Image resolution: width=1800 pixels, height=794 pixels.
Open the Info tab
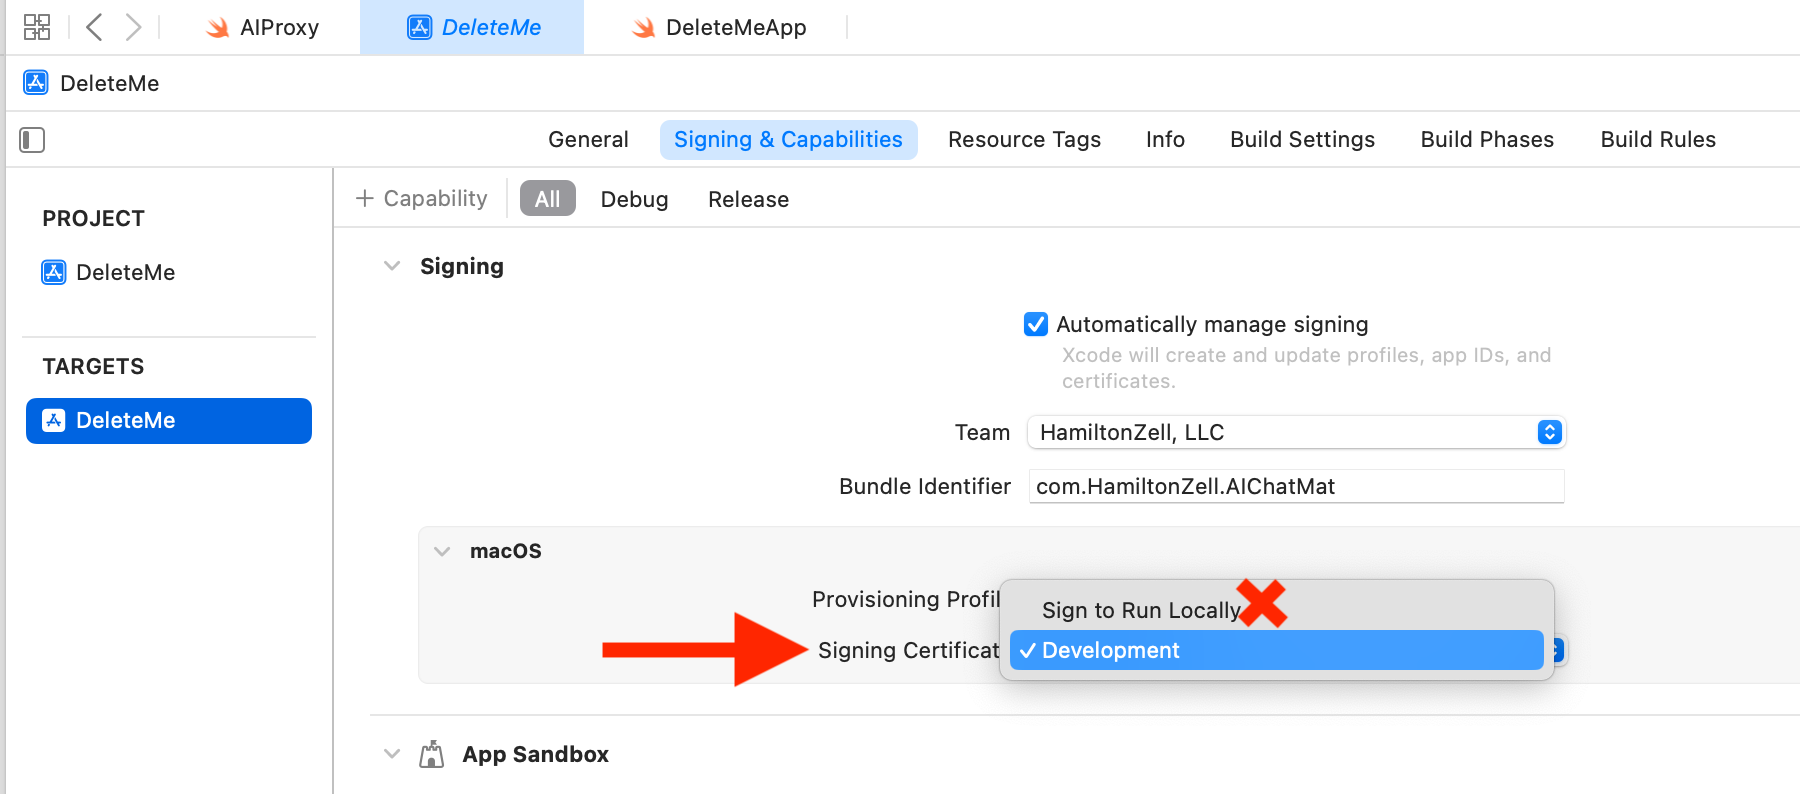[1165, 139]
